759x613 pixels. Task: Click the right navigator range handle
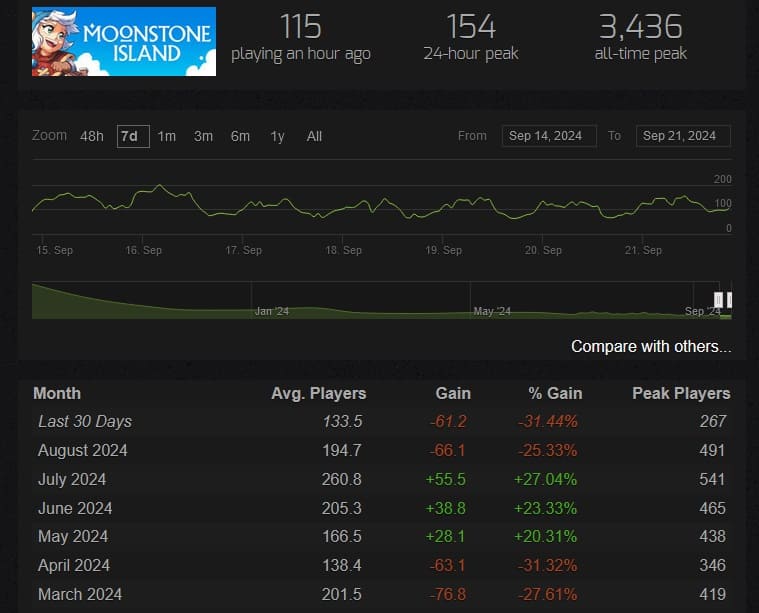731,300
